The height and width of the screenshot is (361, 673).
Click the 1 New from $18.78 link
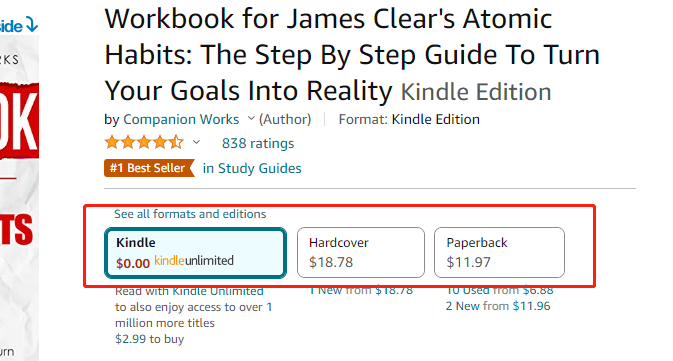361,291
